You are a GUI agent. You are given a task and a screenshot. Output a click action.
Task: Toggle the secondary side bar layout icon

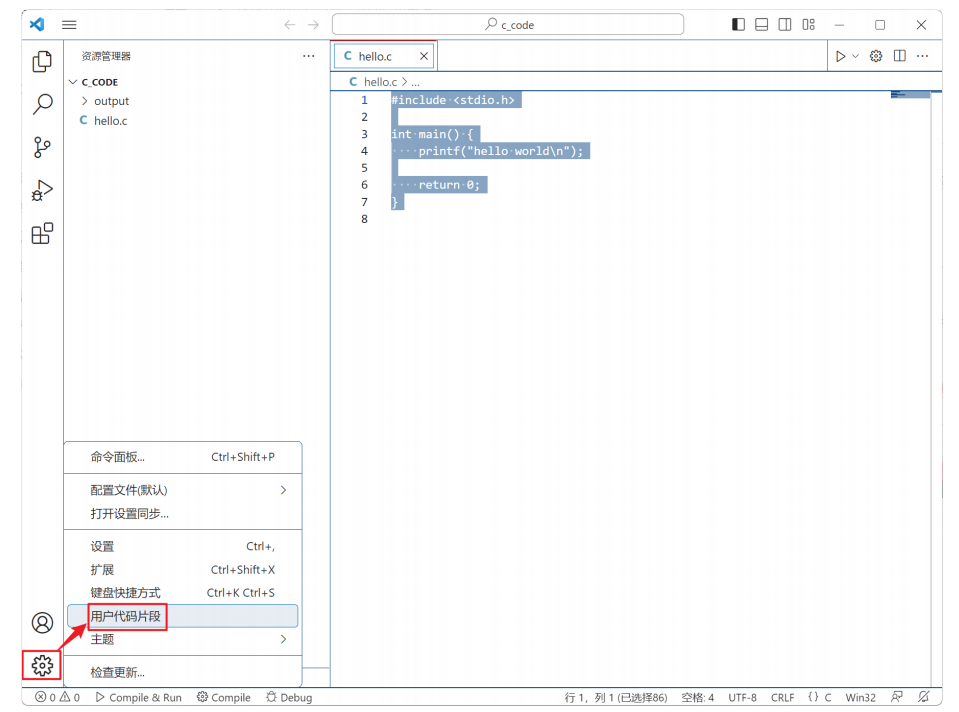point(785,25)
